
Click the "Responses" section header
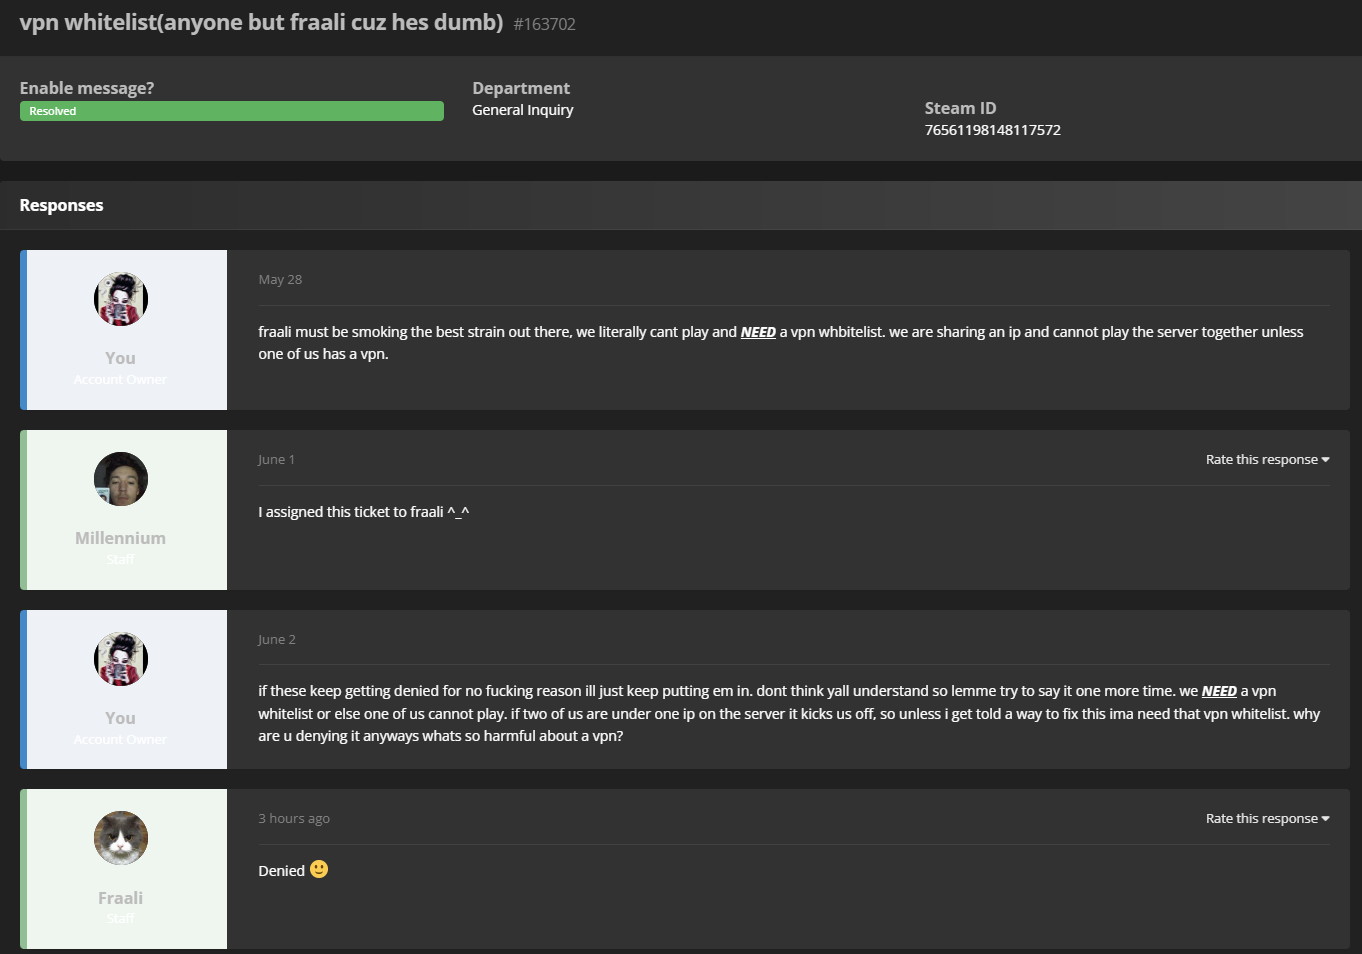point(61,205)
